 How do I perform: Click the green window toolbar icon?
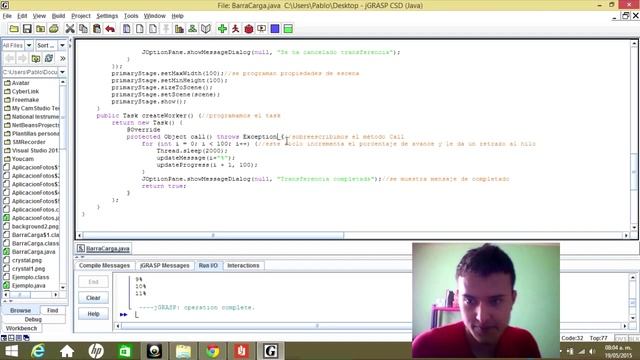pos(288,29)
